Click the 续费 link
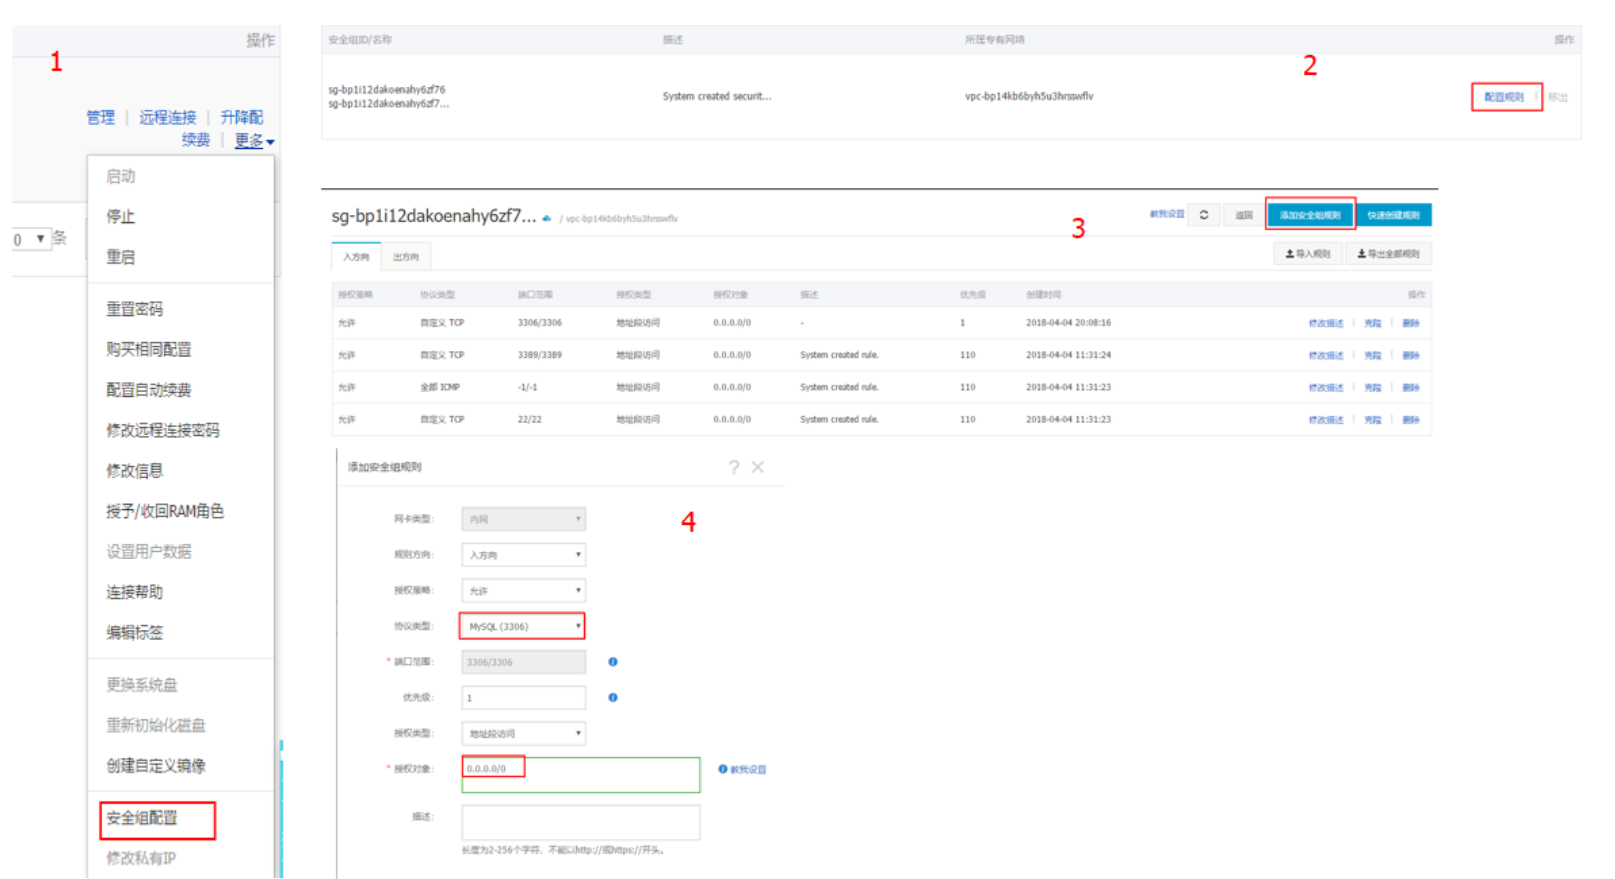 196,140
